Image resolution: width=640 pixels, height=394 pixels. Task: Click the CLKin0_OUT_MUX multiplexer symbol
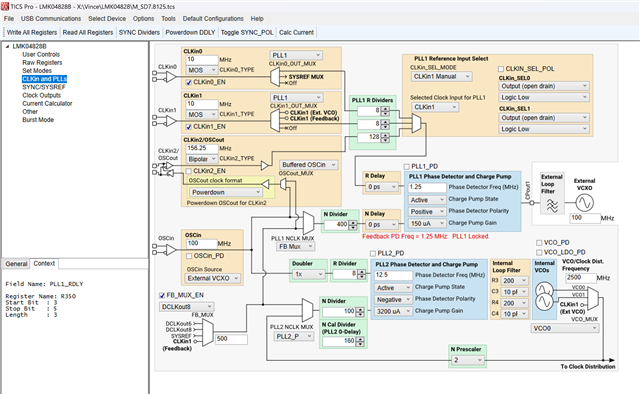[276, 77]
